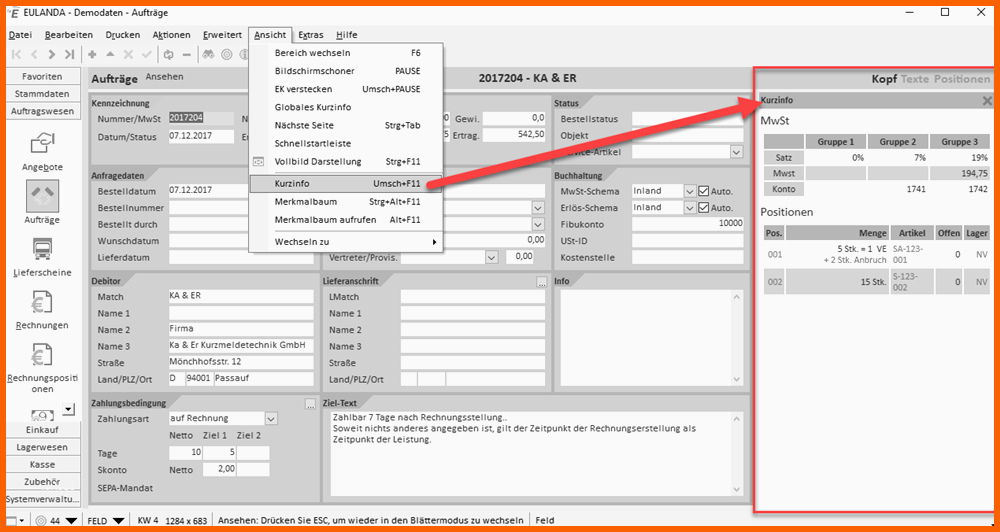Open Rechnungspositionen sidebar icon

coord(43,354)
